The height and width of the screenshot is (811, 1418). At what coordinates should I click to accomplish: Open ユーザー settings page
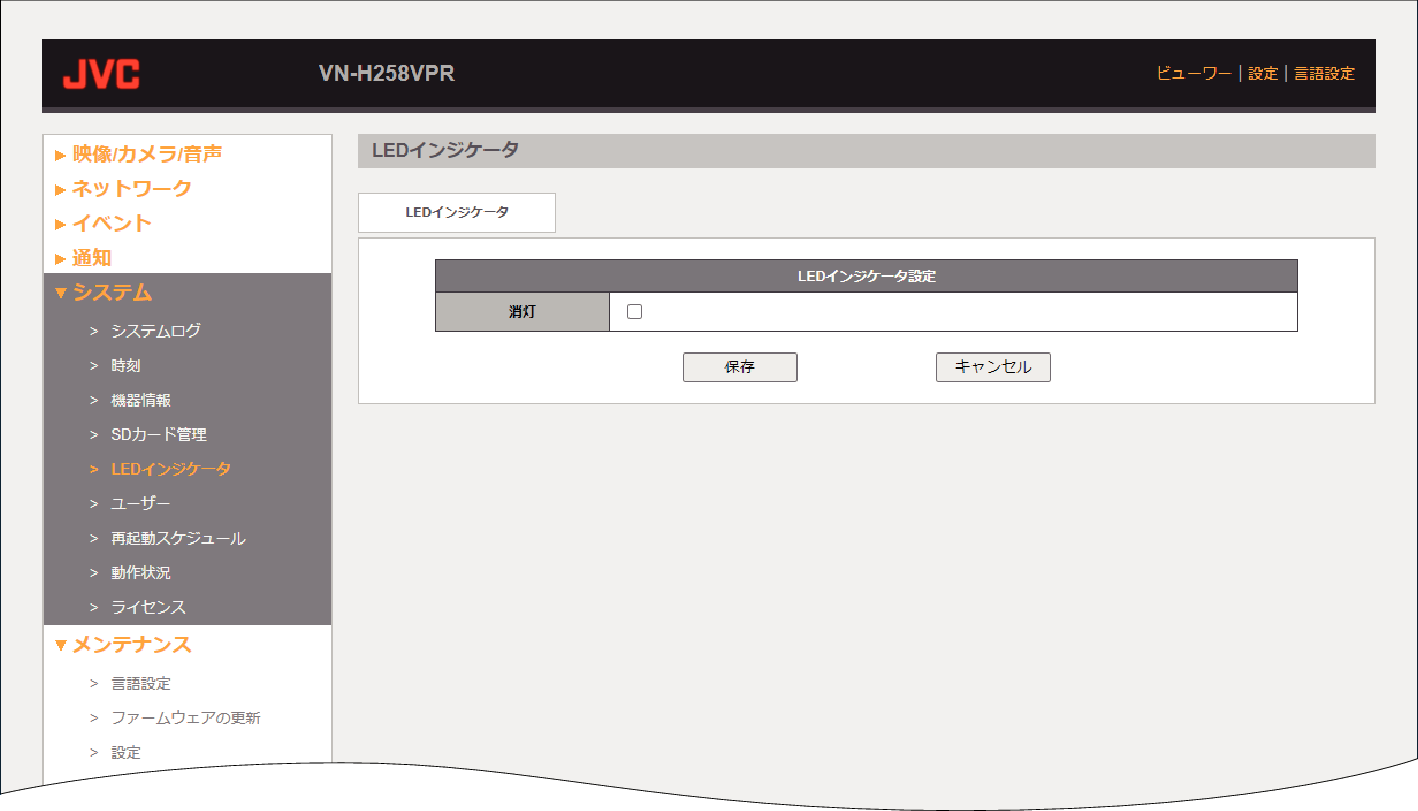point(141,504)
